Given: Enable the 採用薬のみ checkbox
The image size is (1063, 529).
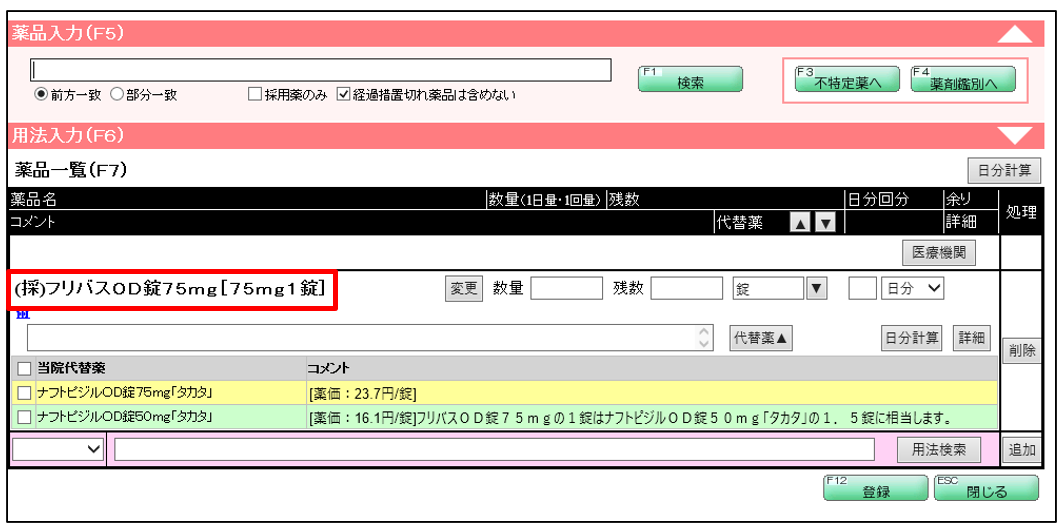Looking at the screenshot, I should point(256,95).
